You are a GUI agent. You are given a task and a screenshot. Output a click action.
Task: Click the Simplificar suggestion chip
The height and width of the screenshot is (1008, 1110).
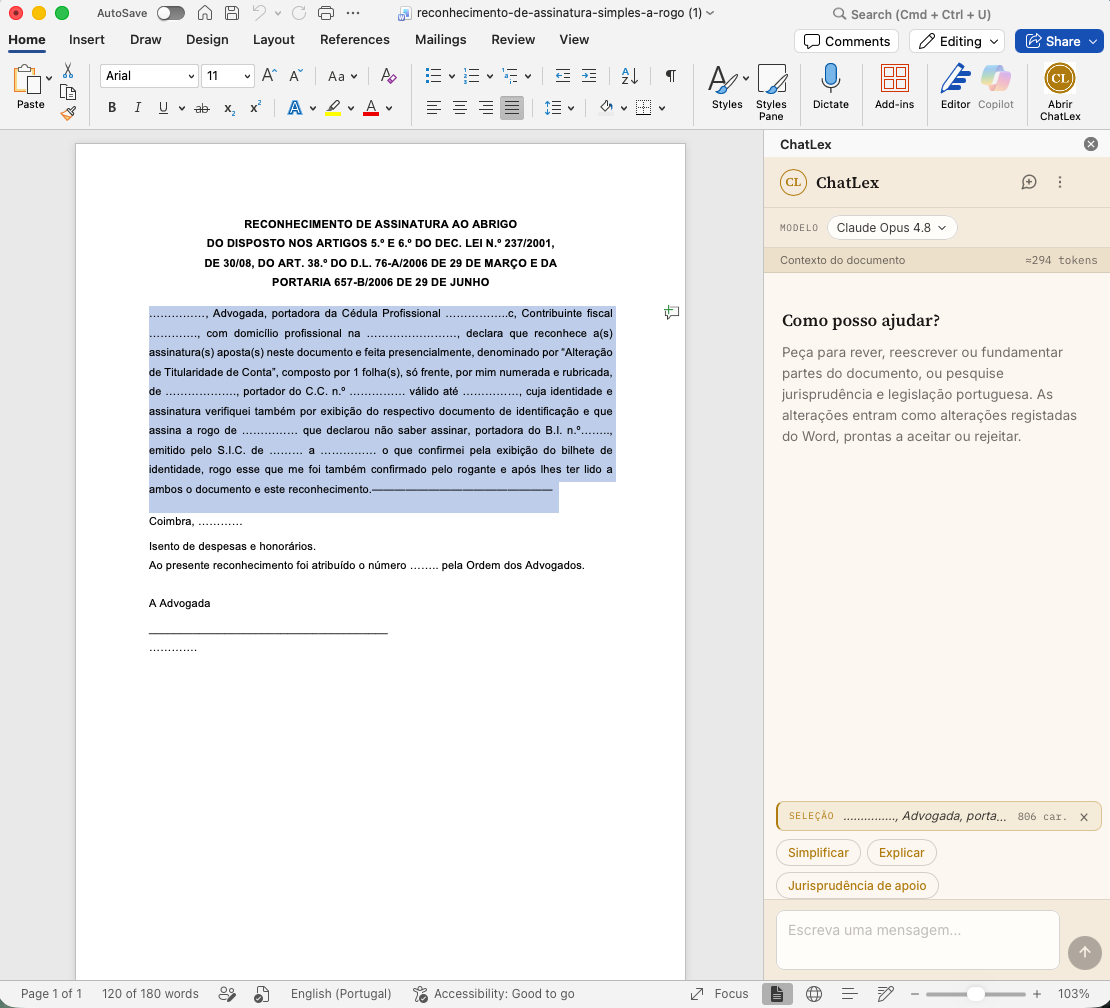coord(818,852)
